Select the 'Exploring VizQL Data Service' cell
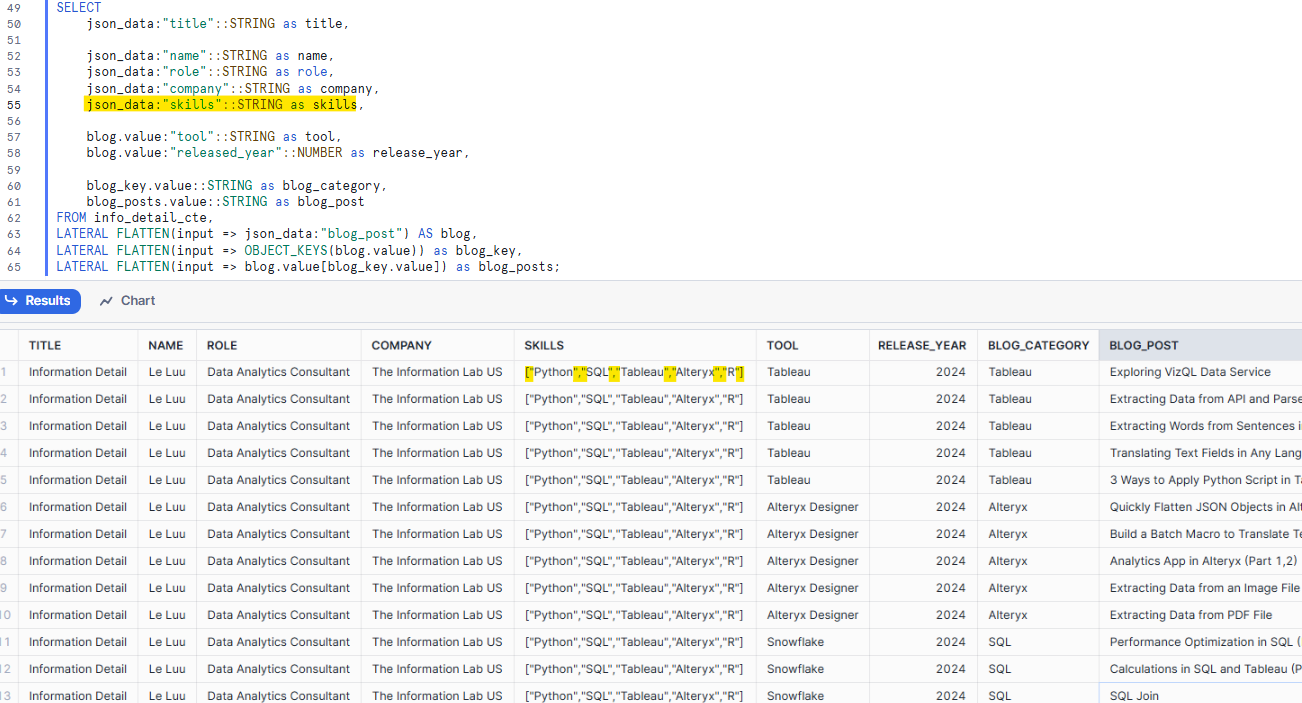Image resolution: width=1302 pixels, height=703 pixels. pos(1190,372)
